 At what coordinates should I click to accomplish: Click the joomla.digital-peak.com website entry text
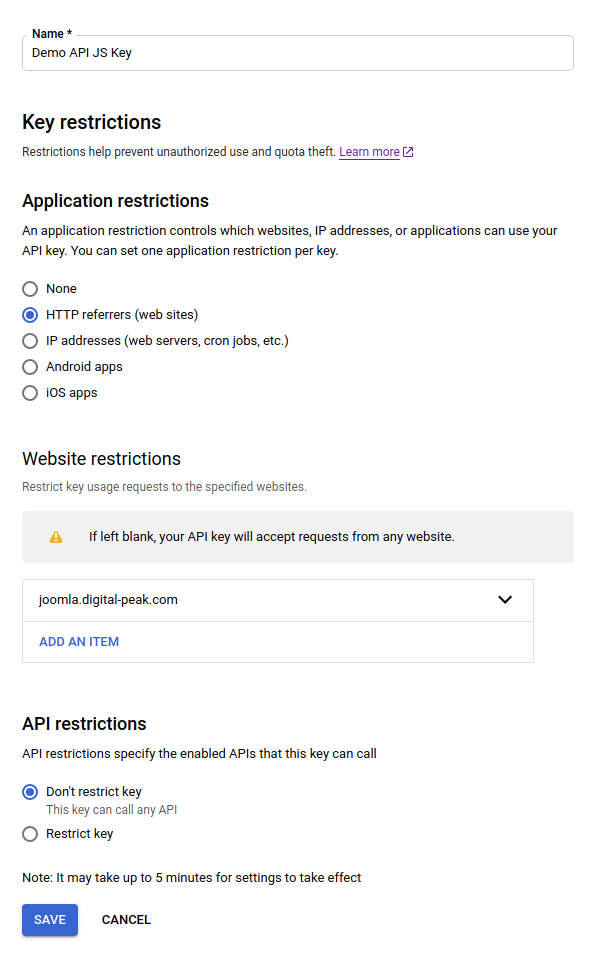(108, 600)
